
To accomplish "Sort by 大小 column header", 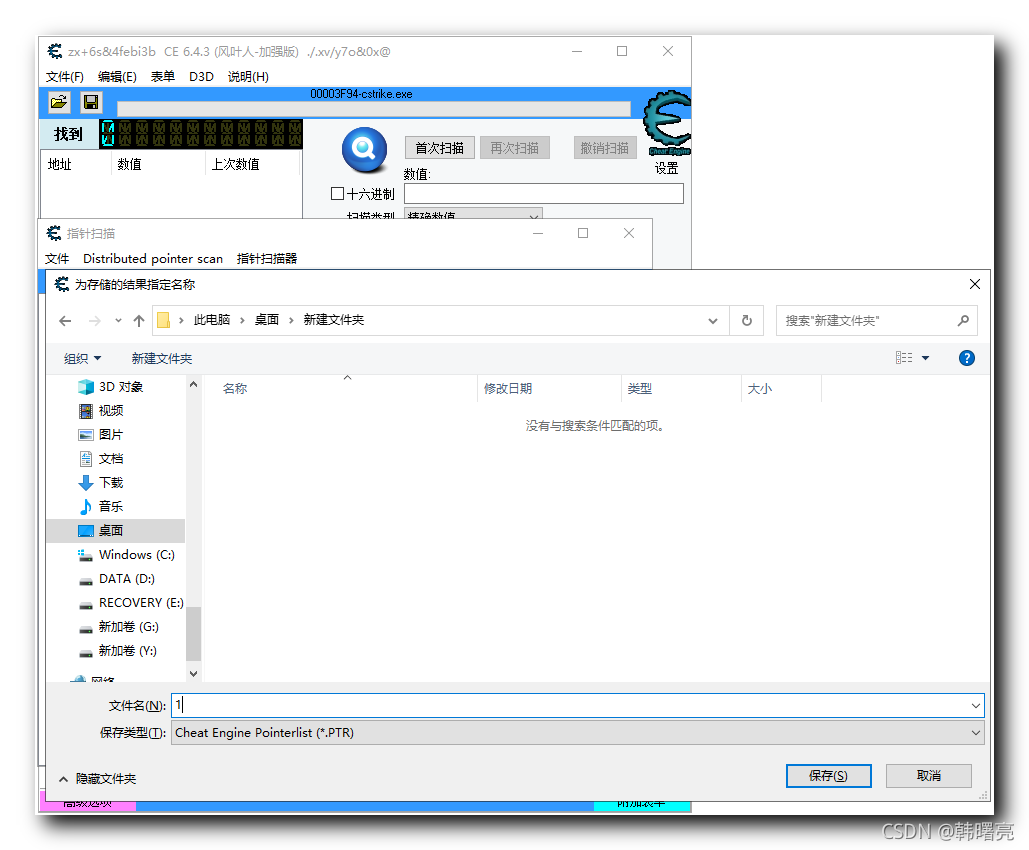I will 760,389.
